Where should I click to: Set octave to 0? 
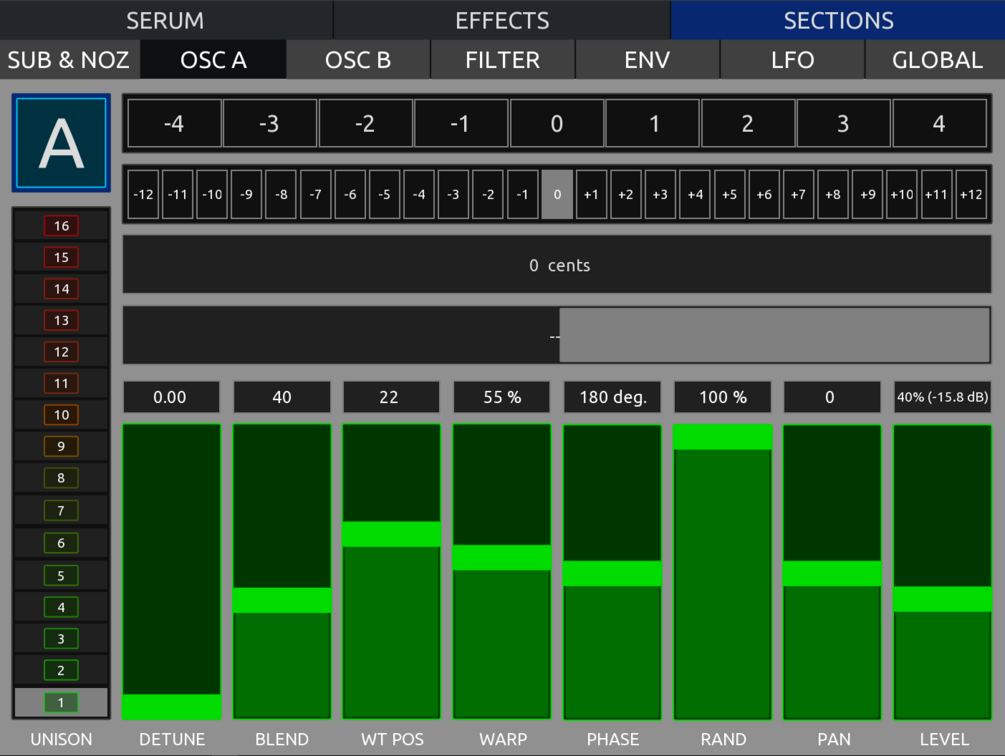556,123
